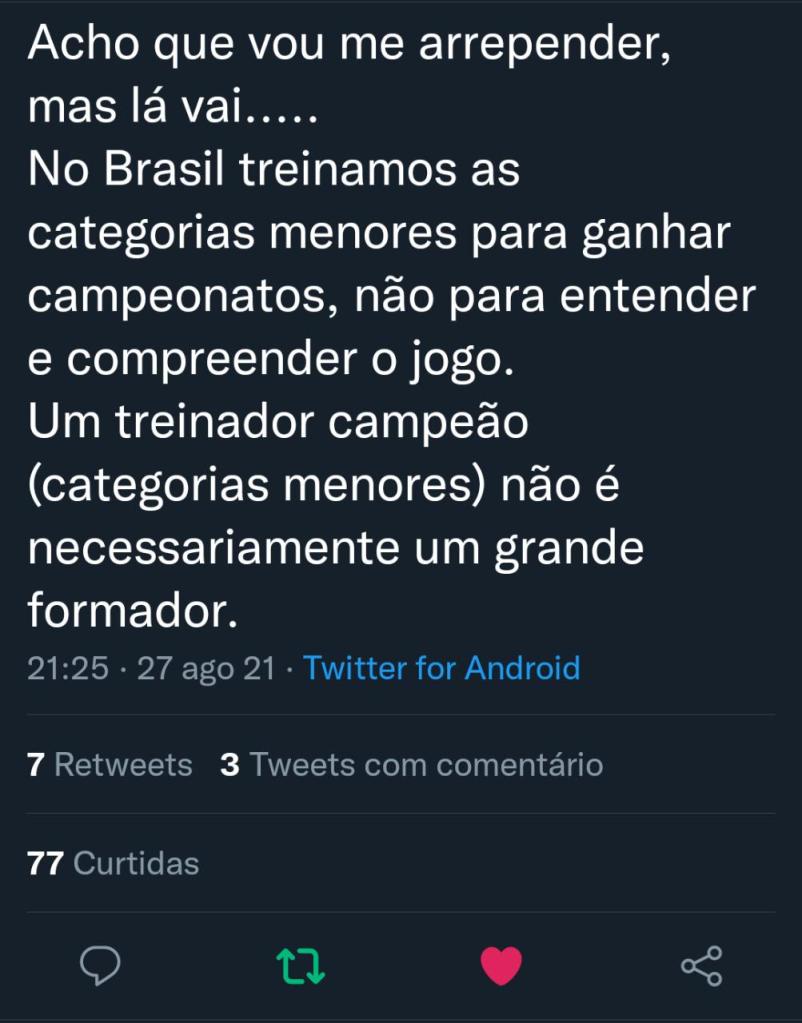The width and height of the screenshot is (802, 1023).
Task: Click the "7" retweet count number
Action: (36, 765)
